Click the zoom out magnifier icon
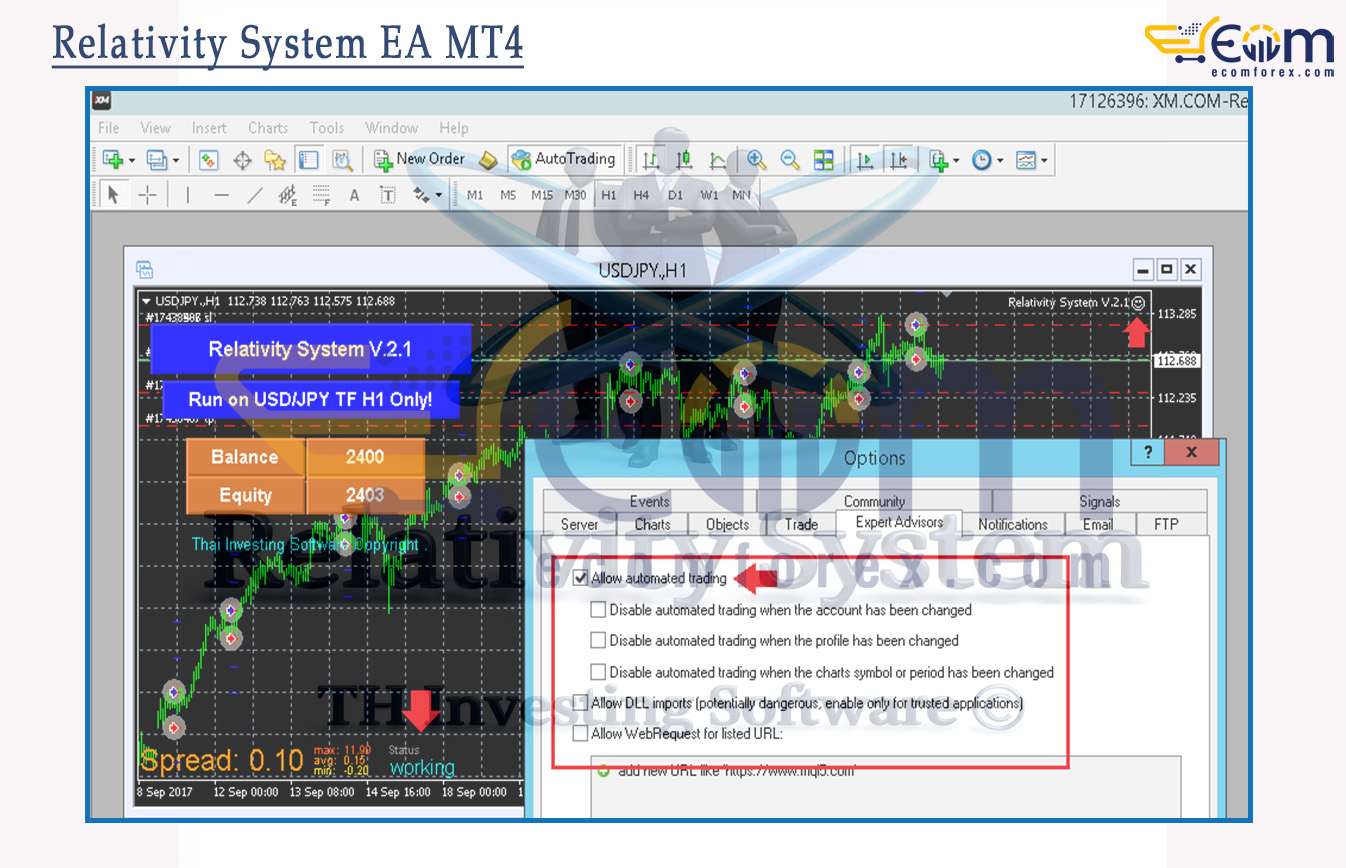1346x868 pixels. 790,160
